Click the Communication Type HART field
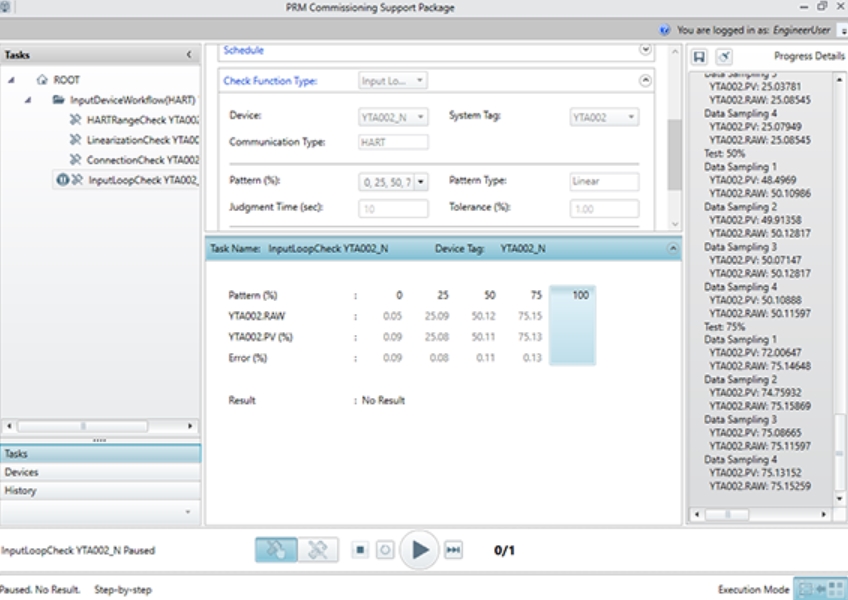Viewport: 848px width, 600px height. [393, 142]
